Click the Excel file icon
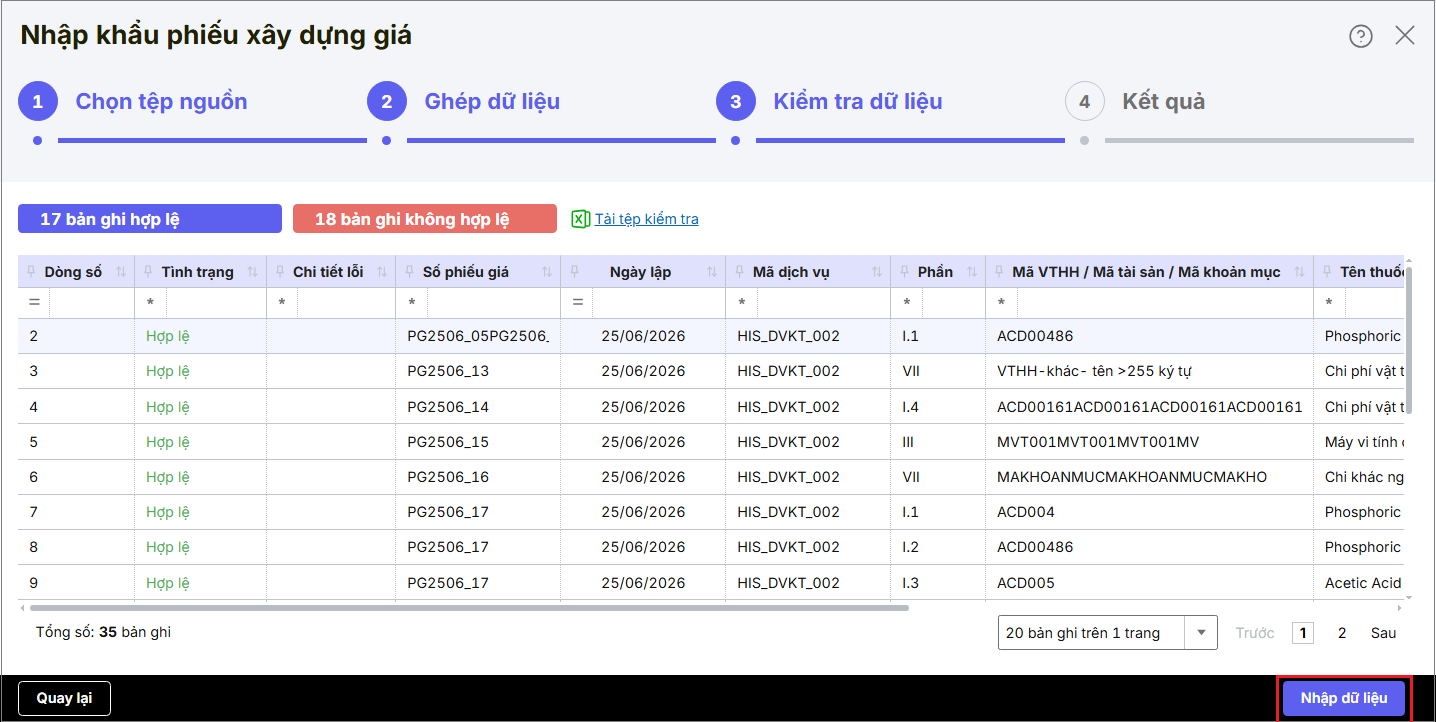The height and width of the screenshot is (722, 1436). 580,219
